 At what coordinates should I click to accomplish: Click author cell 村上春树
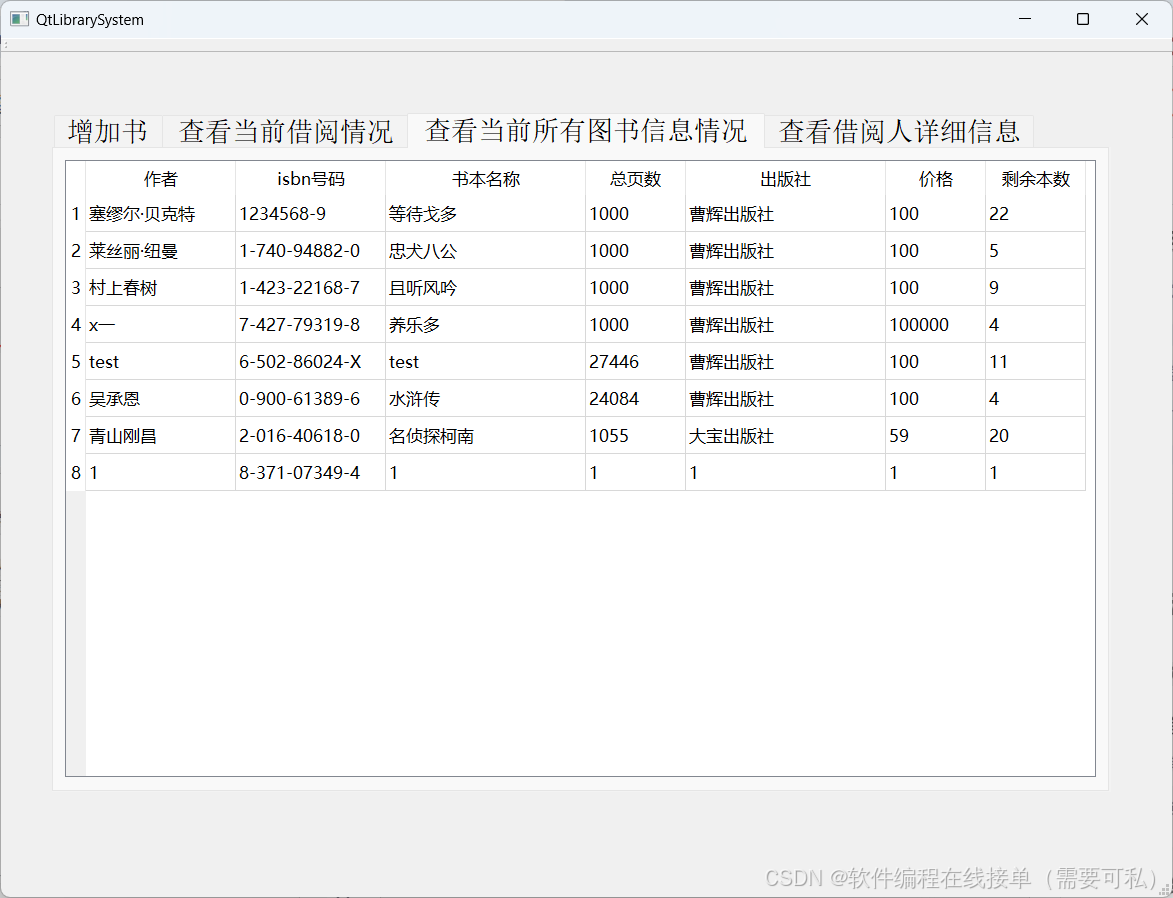[x=161, y=287]
